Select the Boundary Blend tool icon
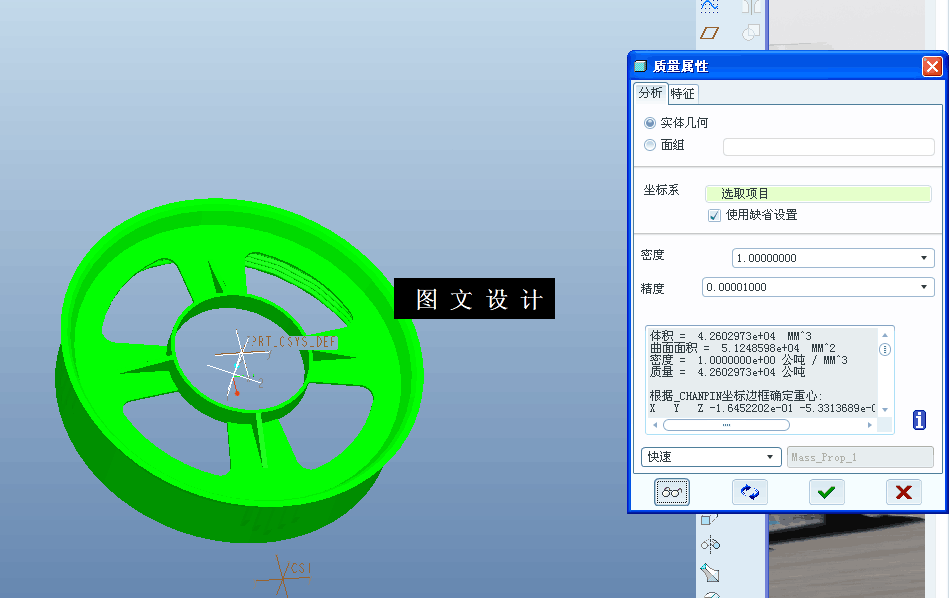This screenshot has width=949, height=598. (x=708, y=7)
